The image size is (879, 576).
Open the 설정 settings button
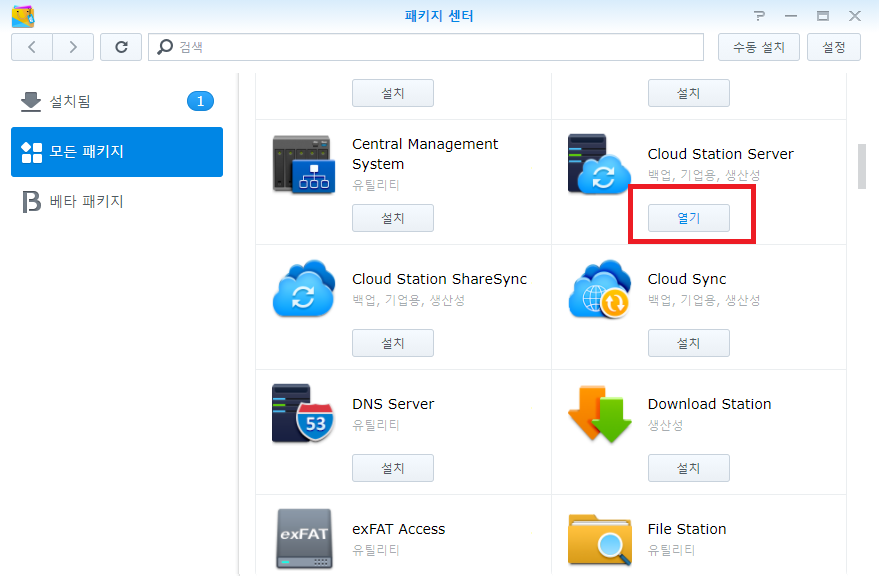(834, 47)
